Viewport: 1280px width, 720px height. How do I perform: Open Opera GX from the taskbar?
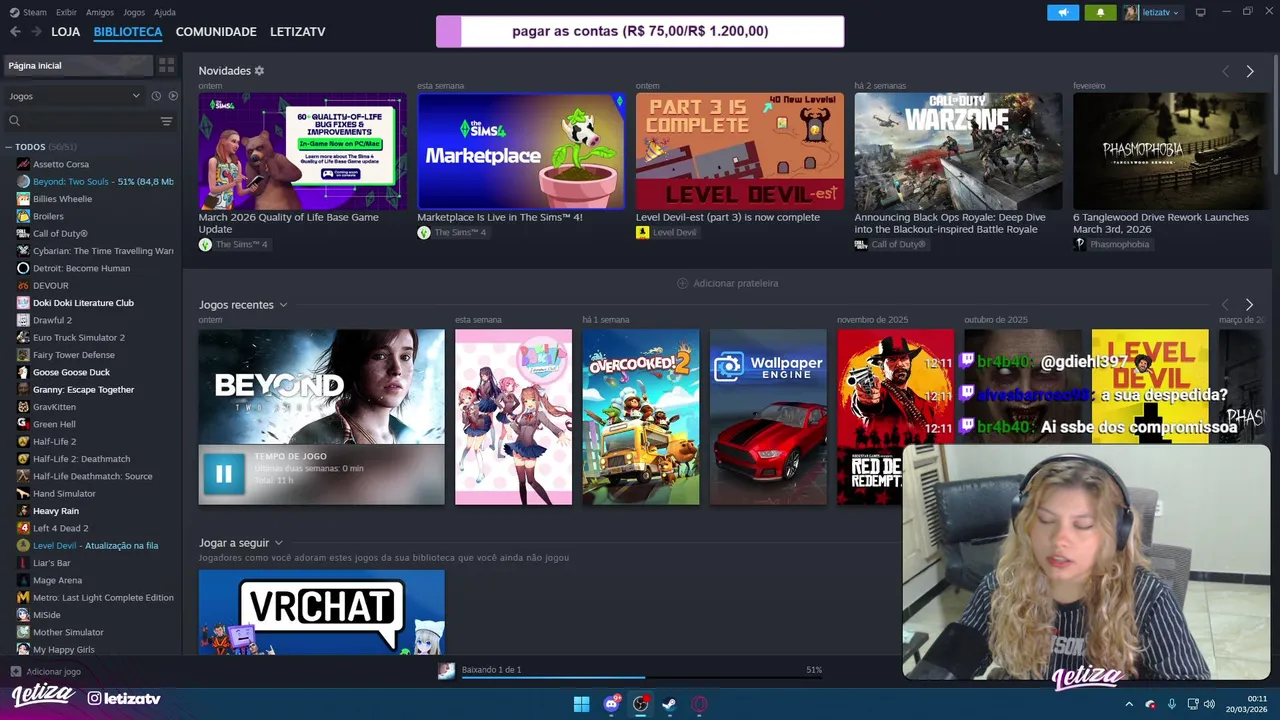coord(699,704)
